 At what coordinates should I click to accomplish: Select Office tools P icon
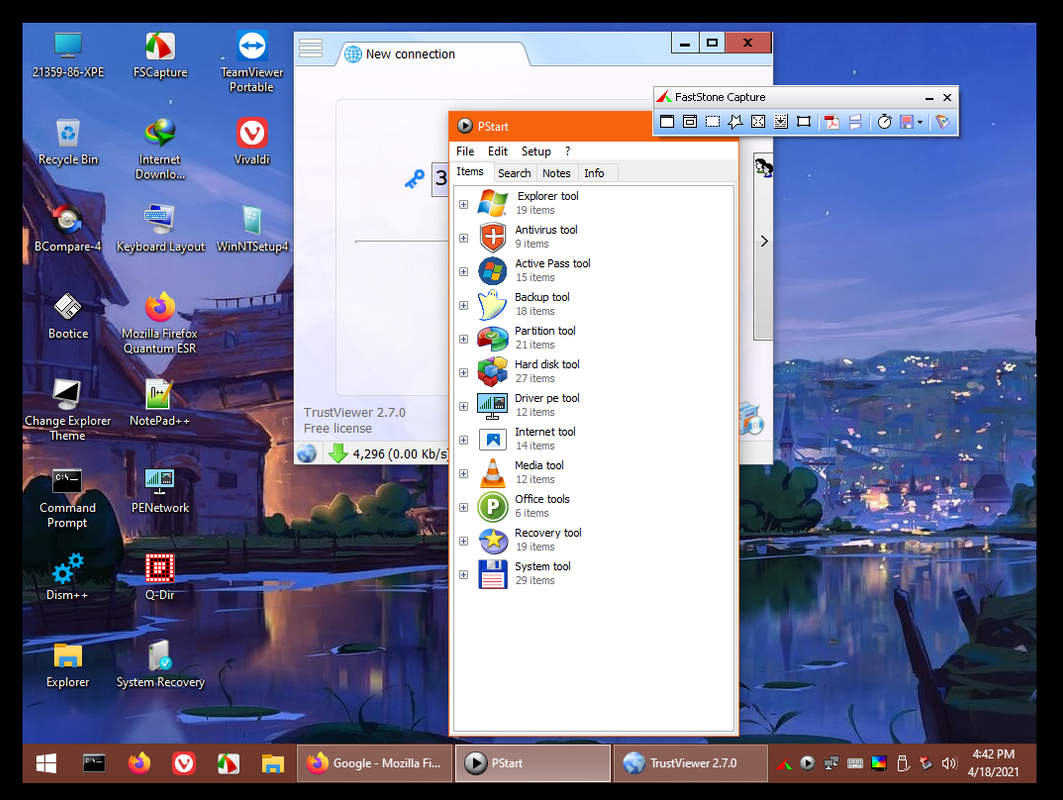pos(493,506)
